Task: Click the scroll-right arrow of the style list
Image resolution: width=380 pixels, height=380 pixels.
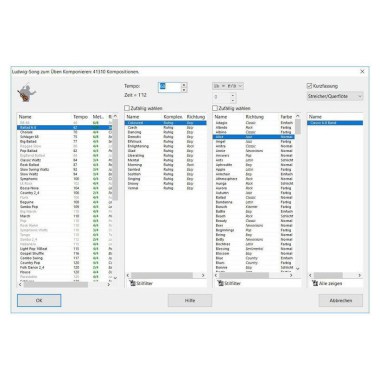Action: click(x=108, y=284)
